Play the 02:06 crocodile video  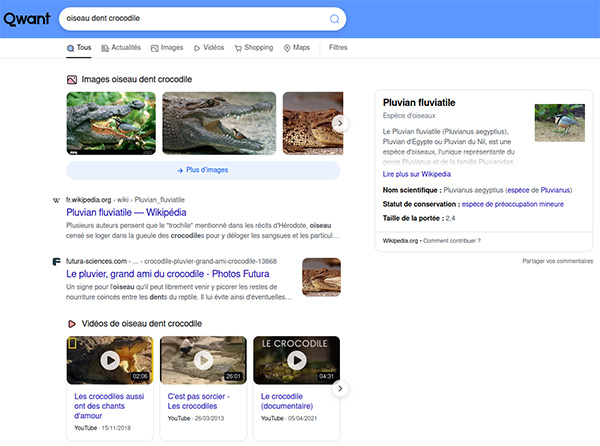[x=110, y=360]
